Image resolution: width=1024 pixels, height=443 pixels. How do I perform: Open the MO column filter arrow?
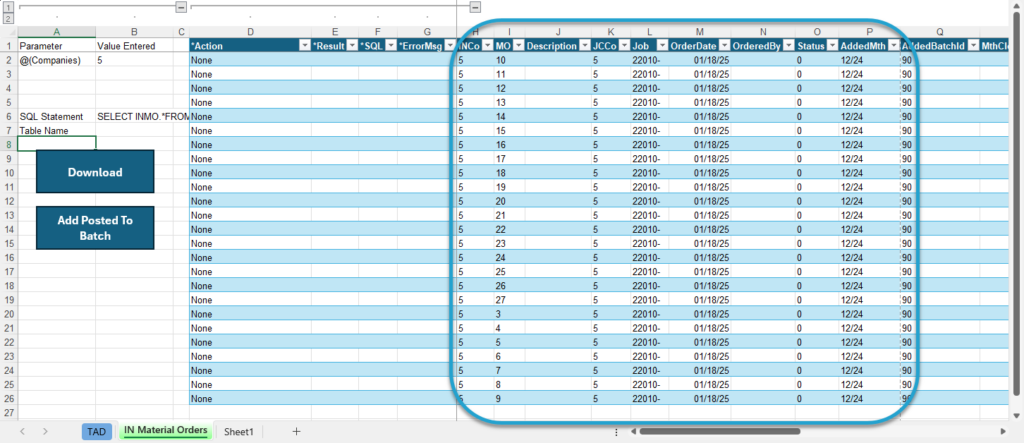[x=518, y=46]
